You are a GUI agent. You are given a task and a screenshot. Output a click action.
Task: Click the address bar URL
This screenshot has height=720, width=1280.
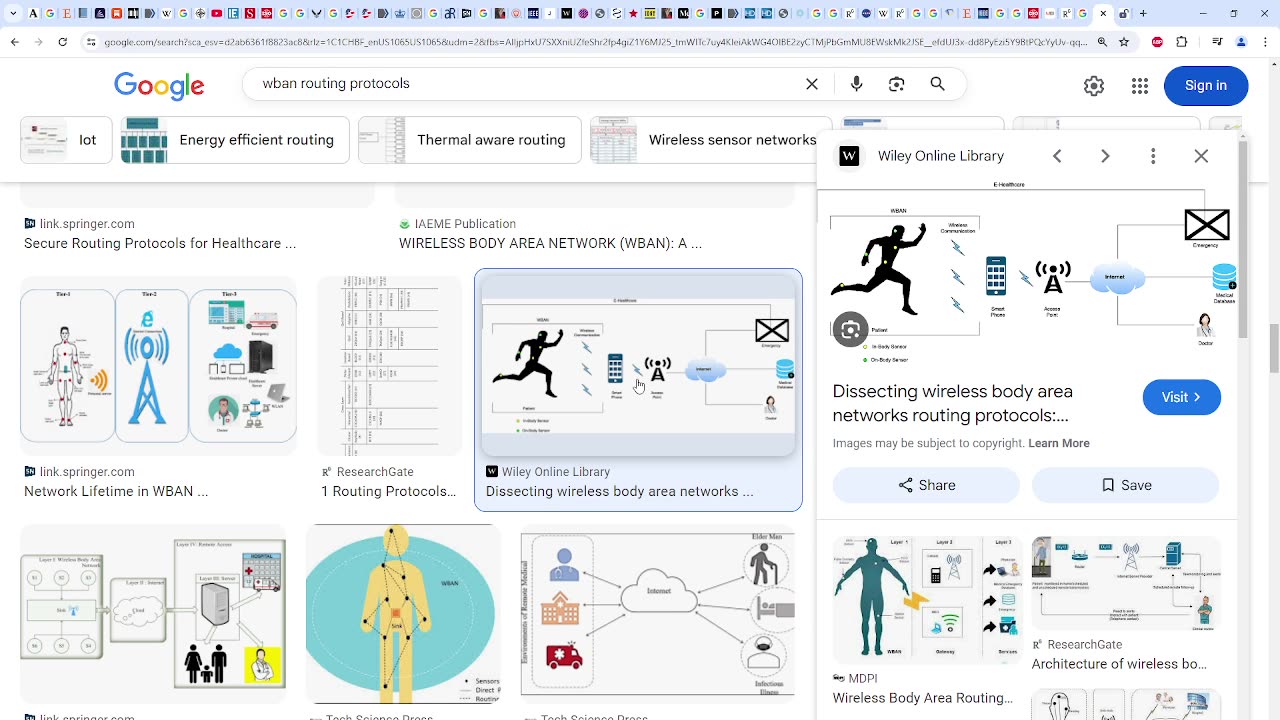[594, 42]
